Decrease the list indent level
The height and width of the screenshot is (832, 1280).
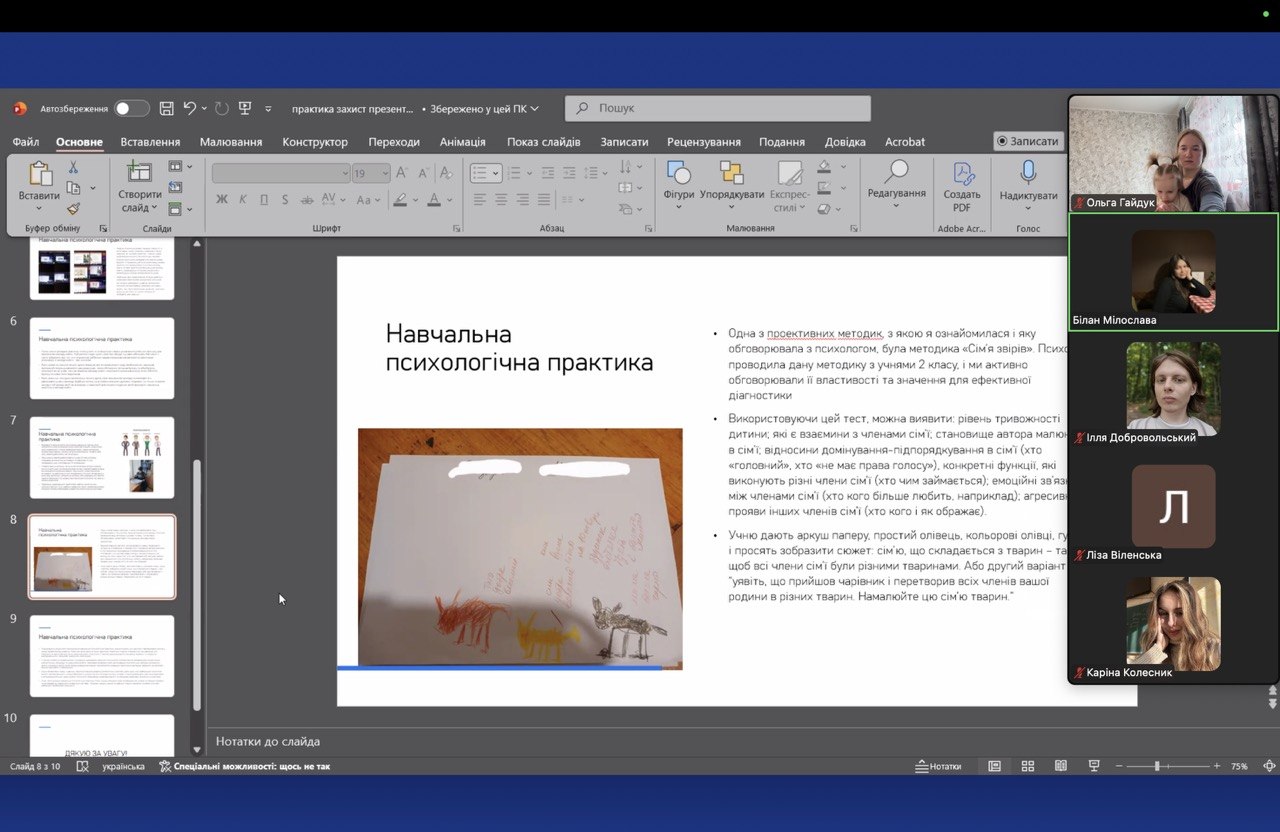(546, 172)
